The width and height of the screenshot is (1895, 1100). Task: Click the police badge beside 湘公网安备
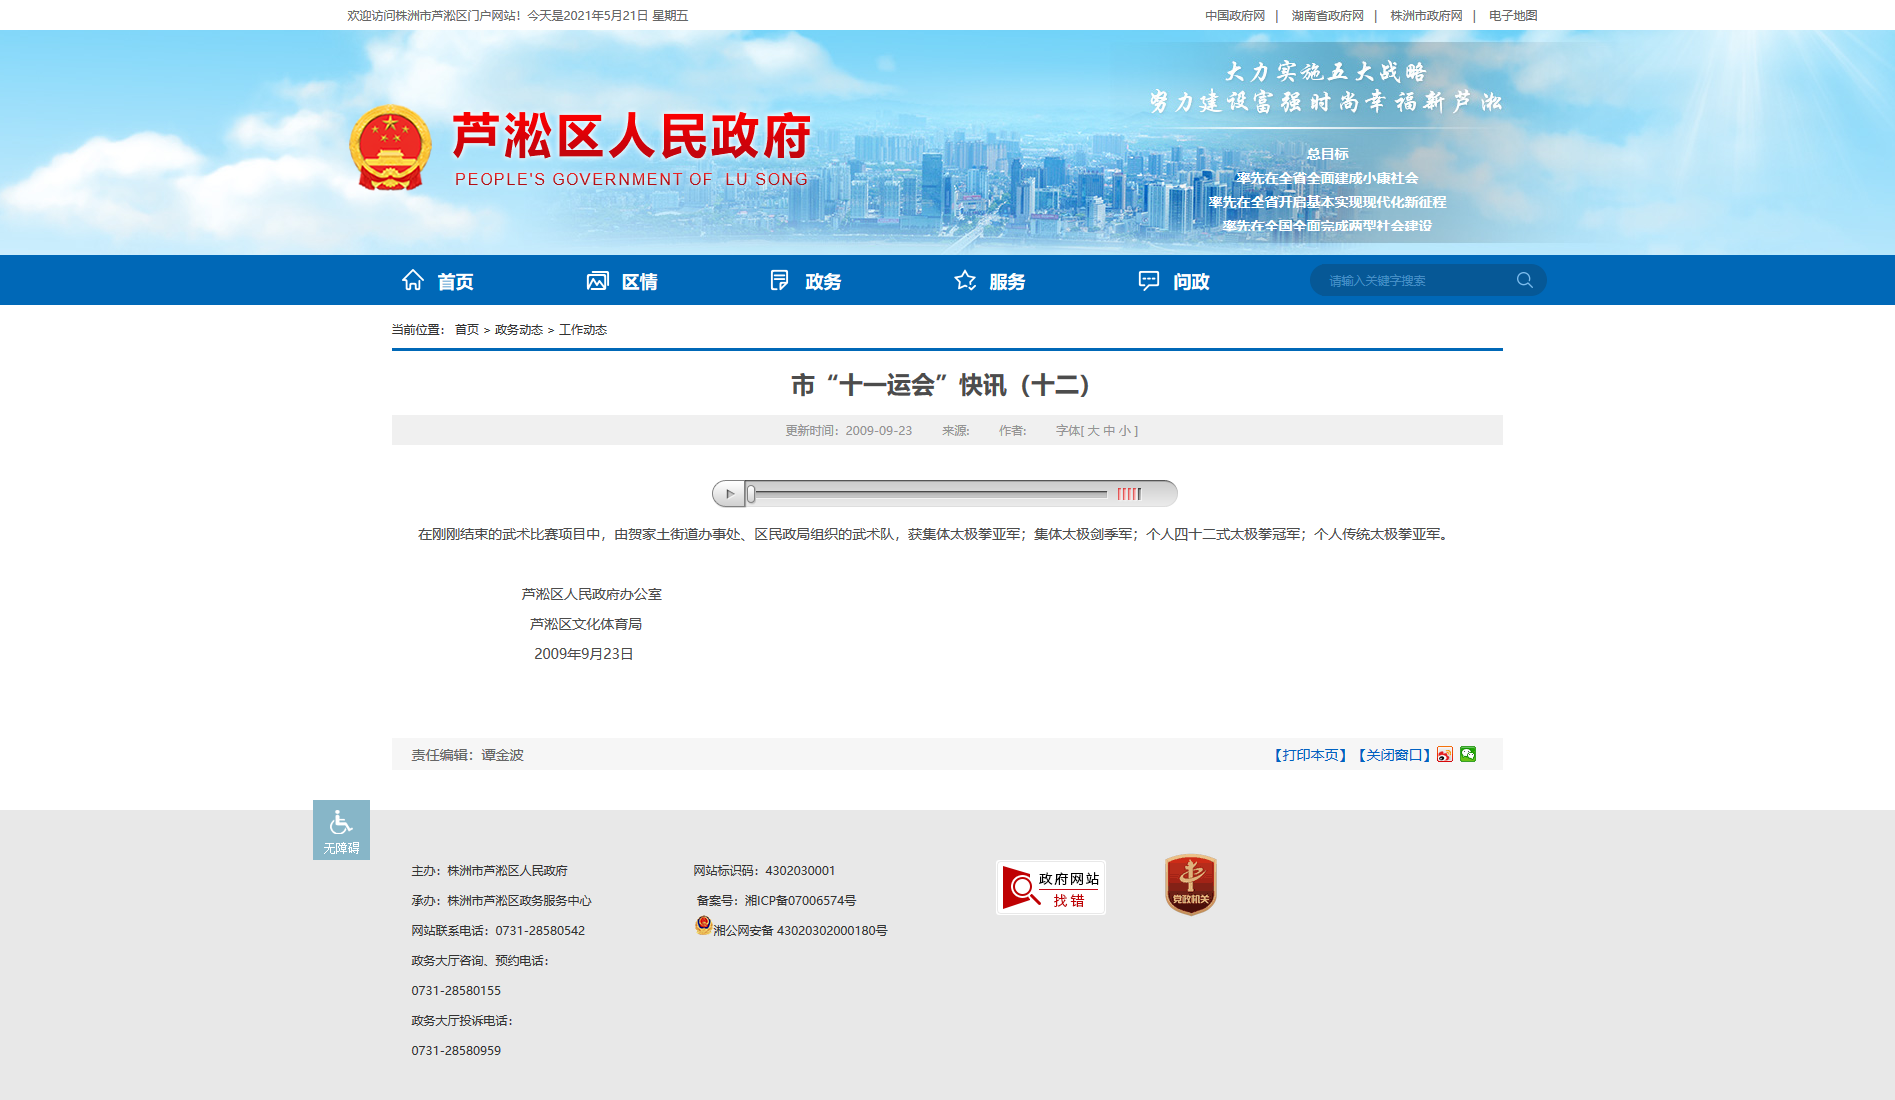pos(704,926)
